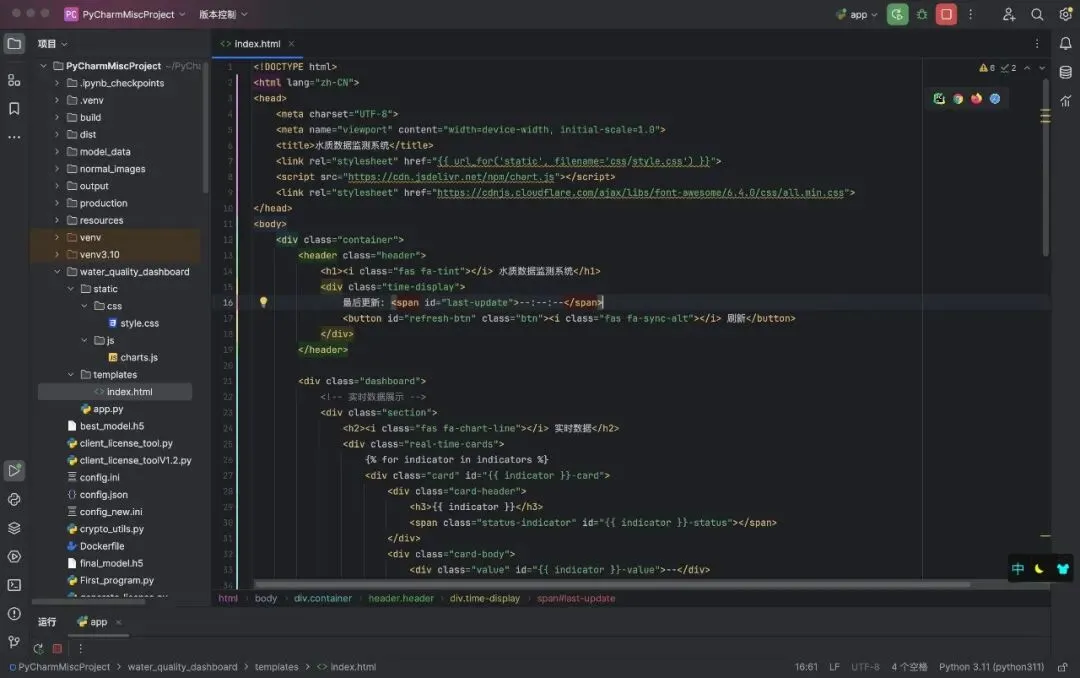Open the Problems tool window icon
Image resolution: width=1080 pixels, height=678 pixels.
(14, 614)
